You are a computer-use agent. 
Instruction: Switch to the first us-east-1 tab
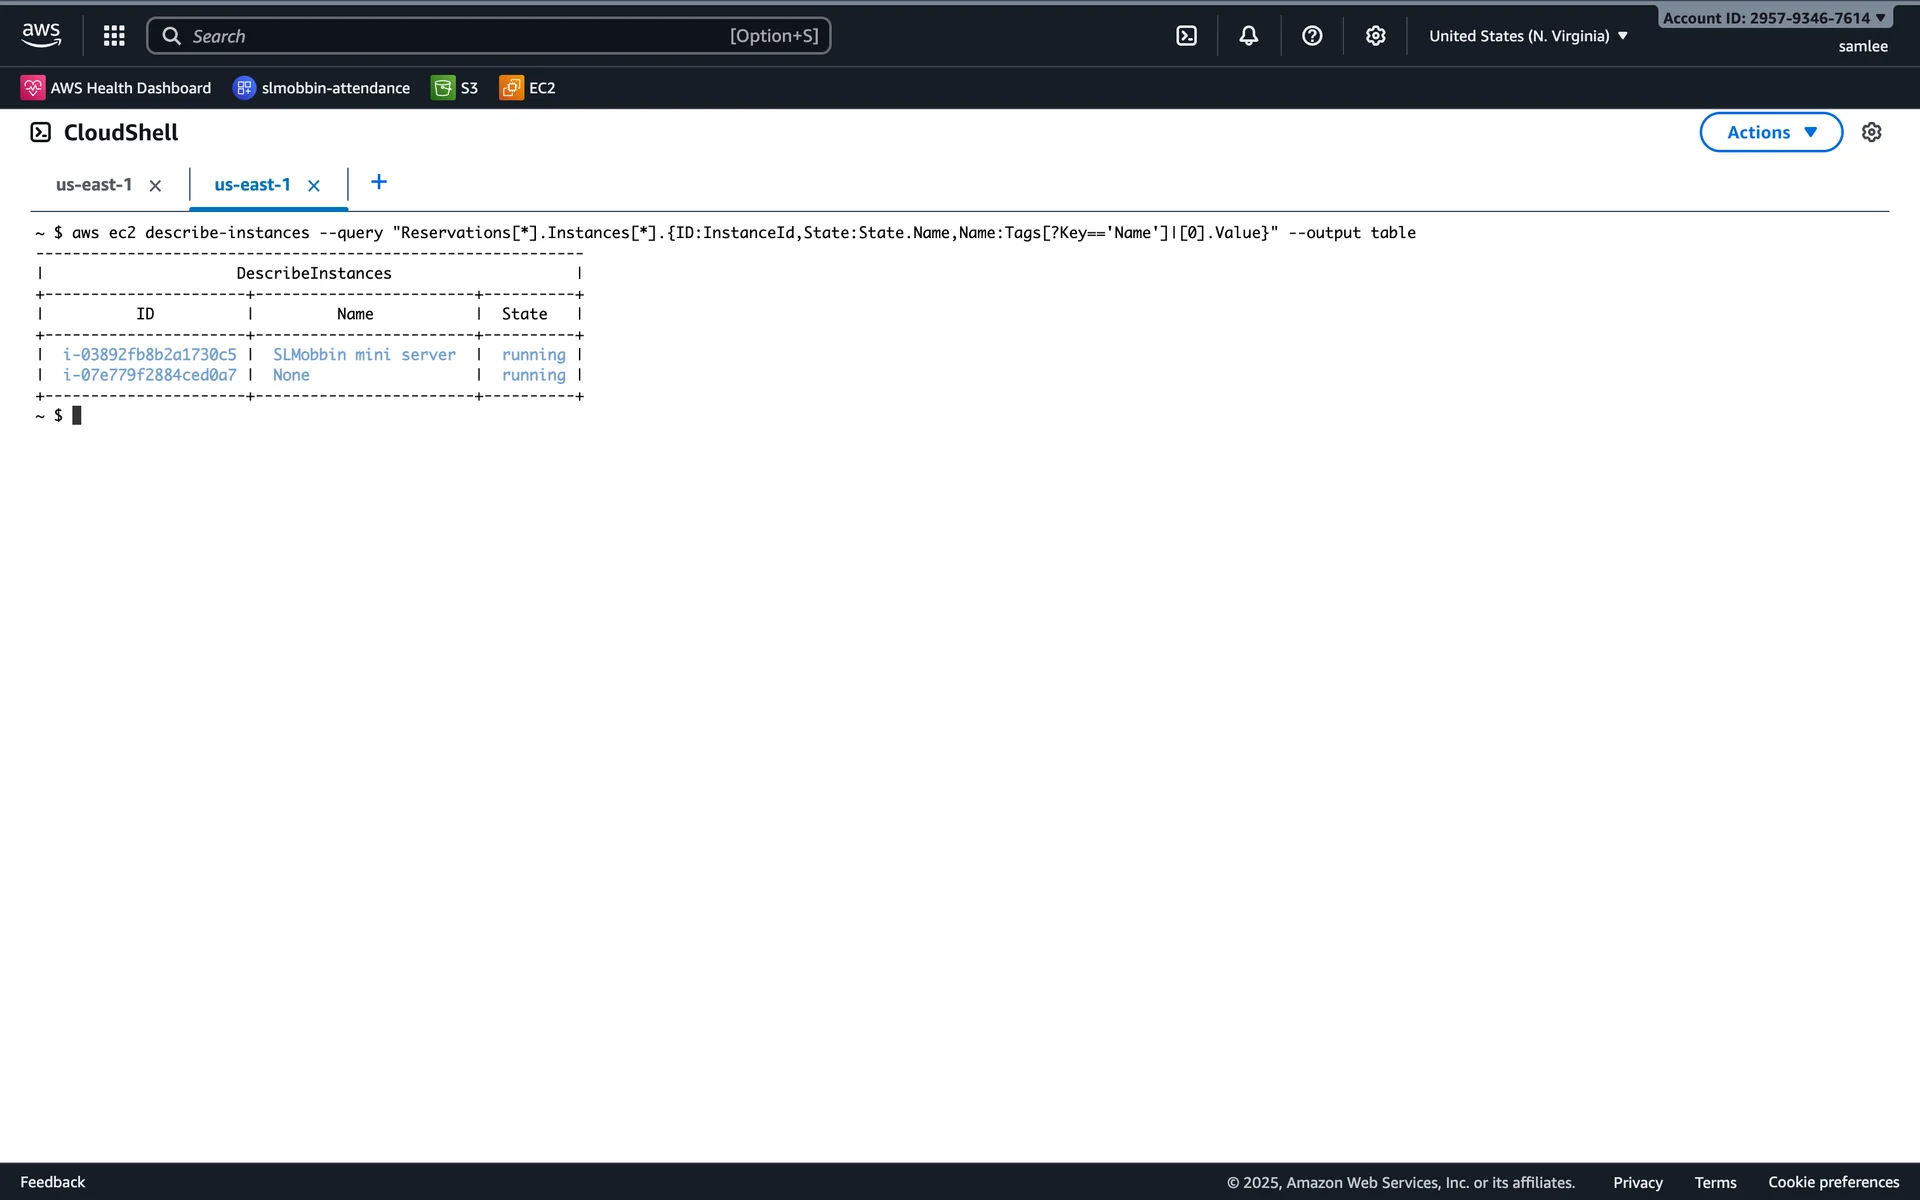(x=94, y=185)
